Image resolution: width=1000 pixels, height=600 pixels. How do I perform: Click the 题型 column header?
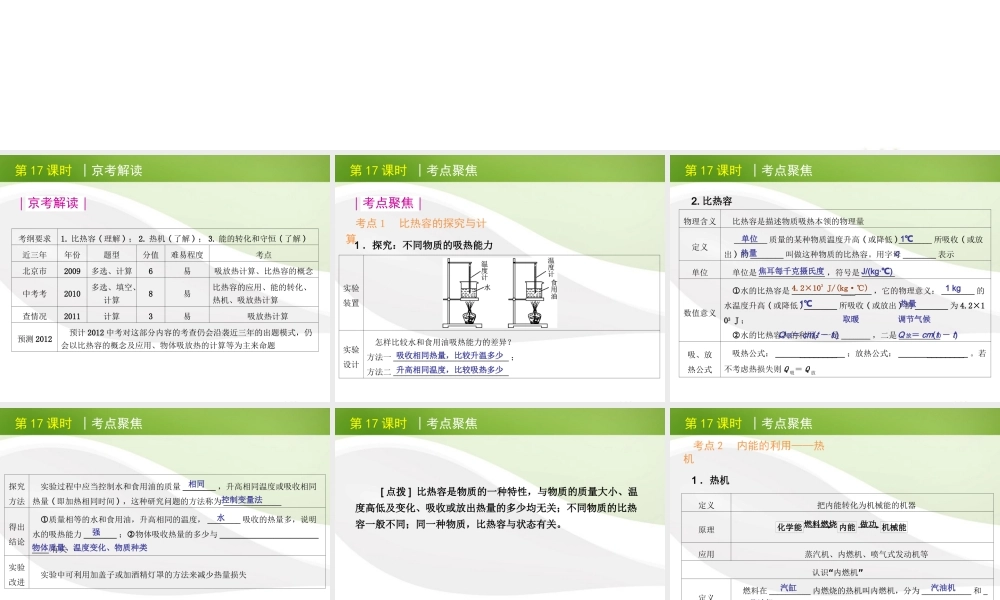click(x=112, y=254)
